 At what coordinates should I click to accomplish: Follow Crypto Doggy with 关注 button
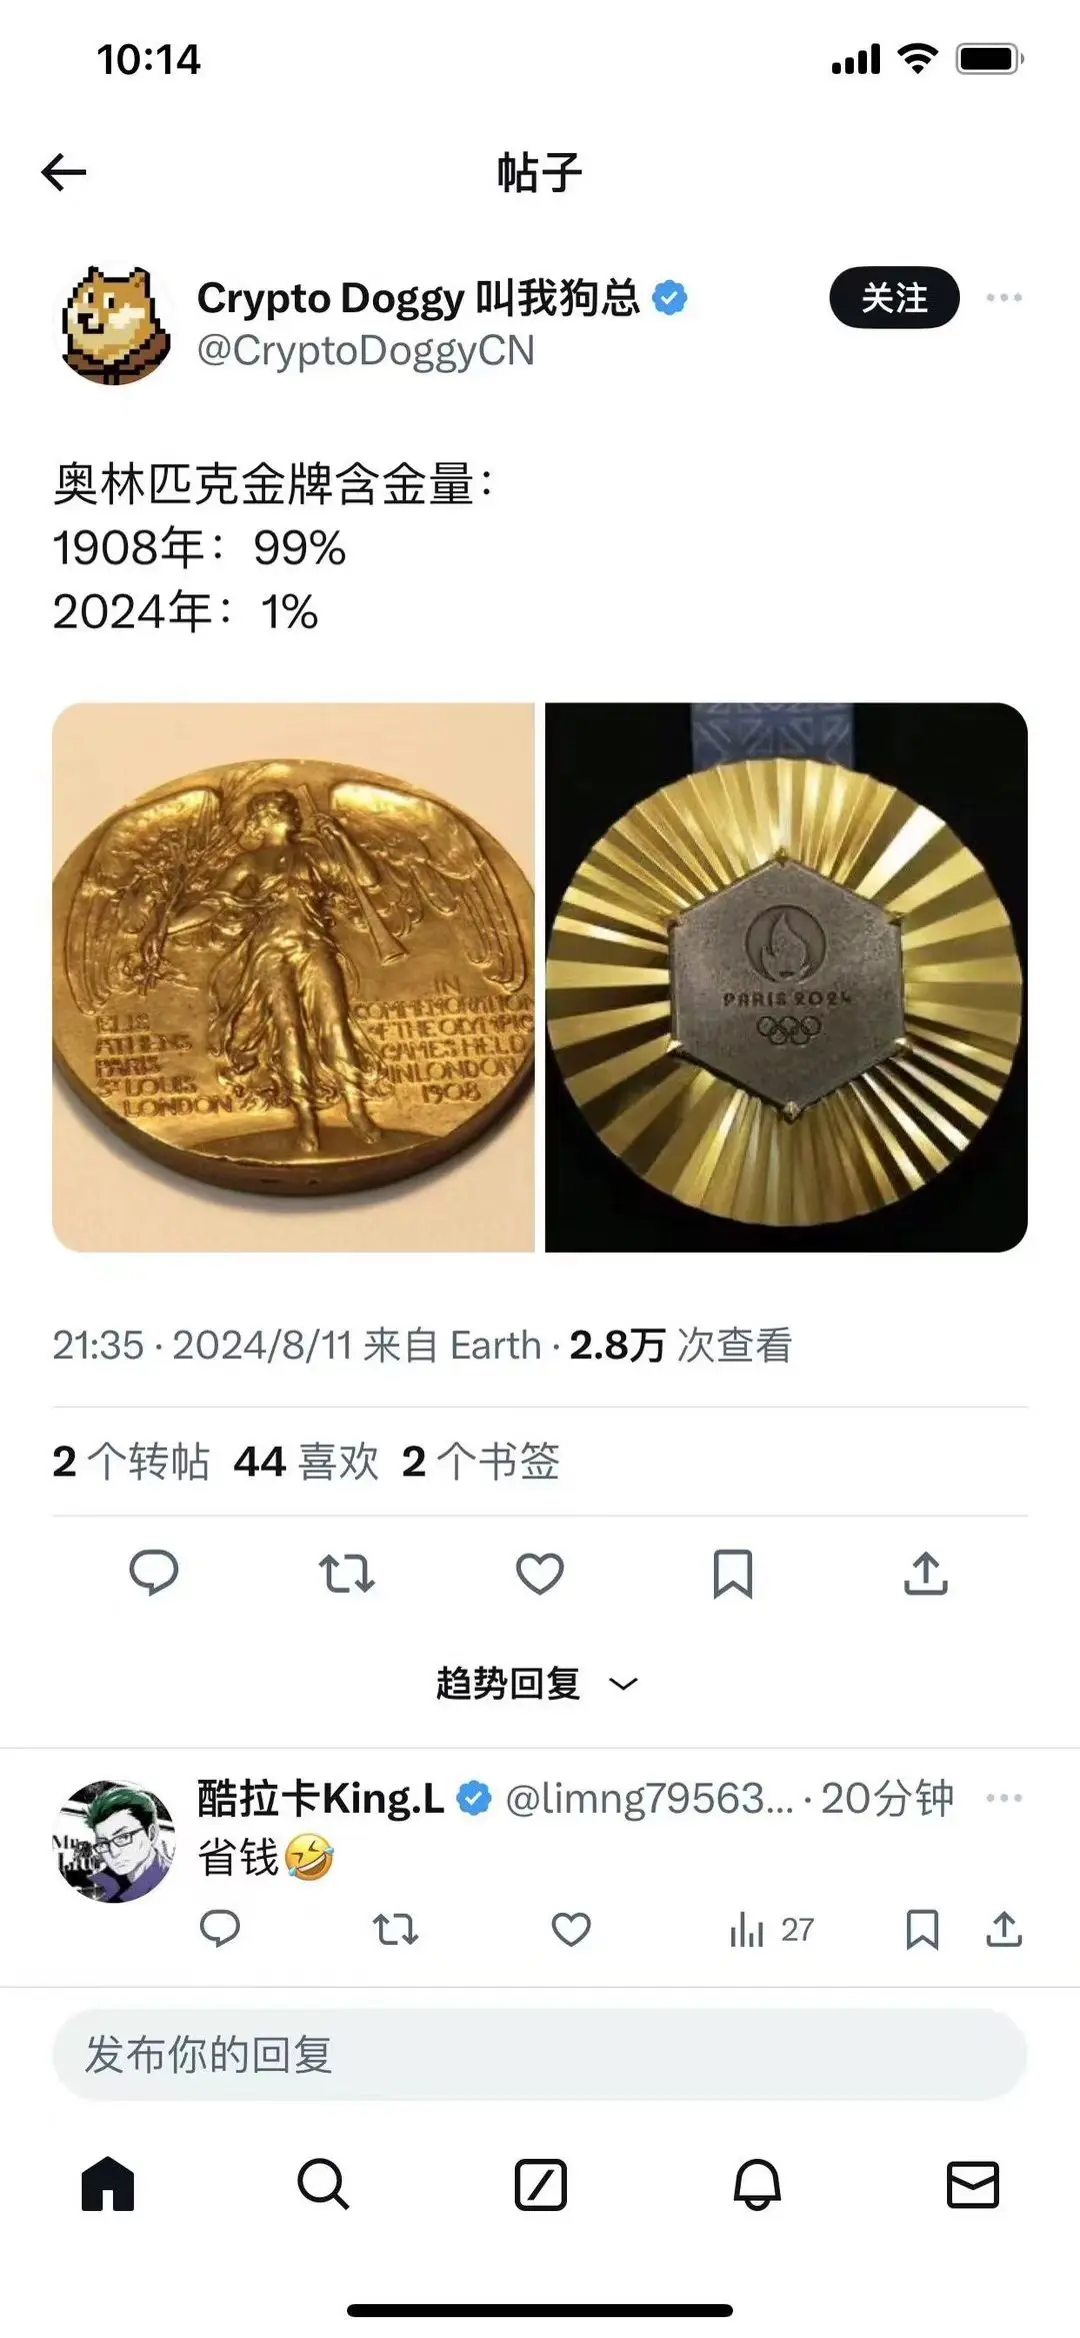pos(895,297)
